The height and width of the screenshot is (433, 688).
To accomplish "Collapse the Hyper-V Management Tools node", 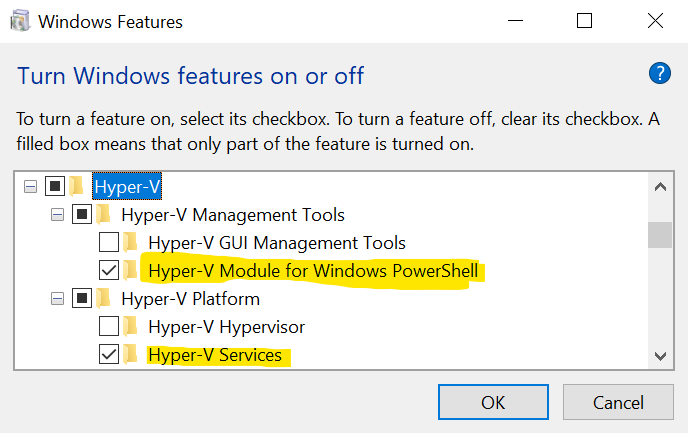I will click(x=57, y=215).
